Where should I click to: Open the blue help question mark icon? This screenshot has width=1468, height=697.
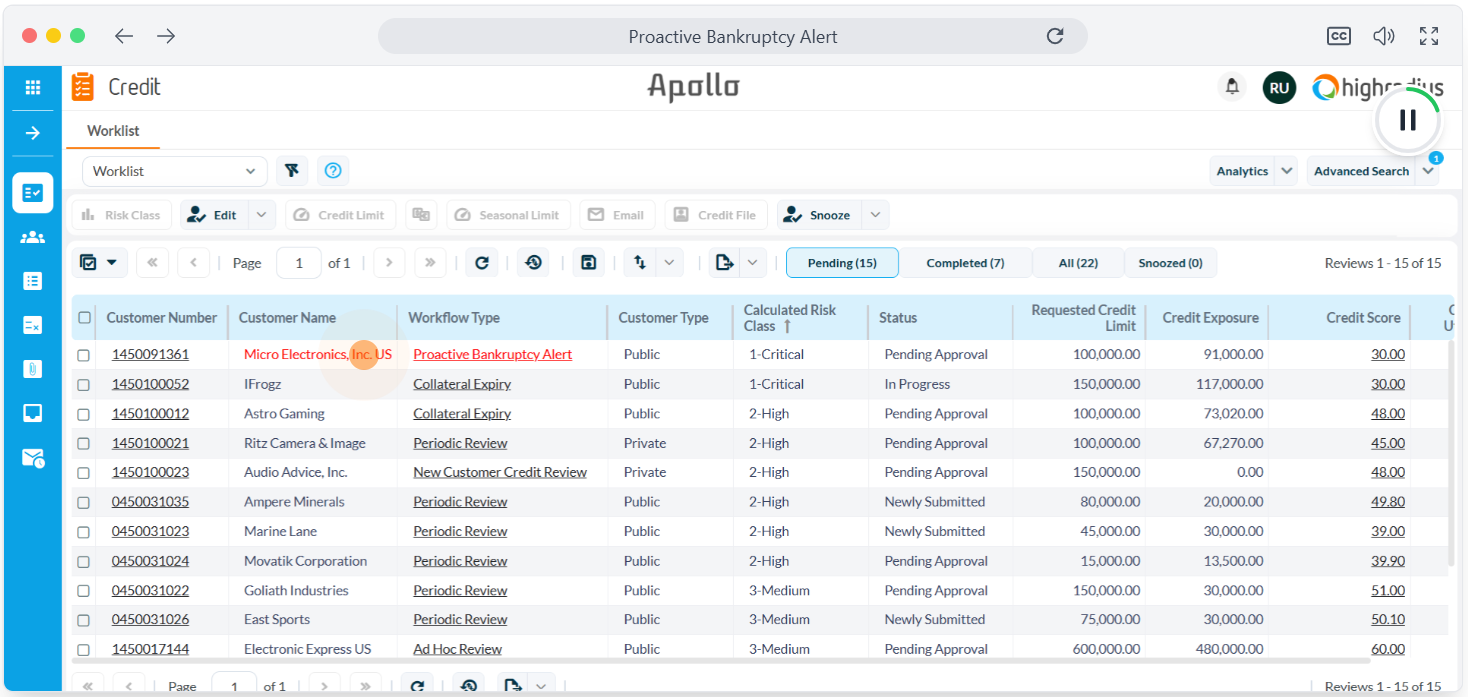333,171
